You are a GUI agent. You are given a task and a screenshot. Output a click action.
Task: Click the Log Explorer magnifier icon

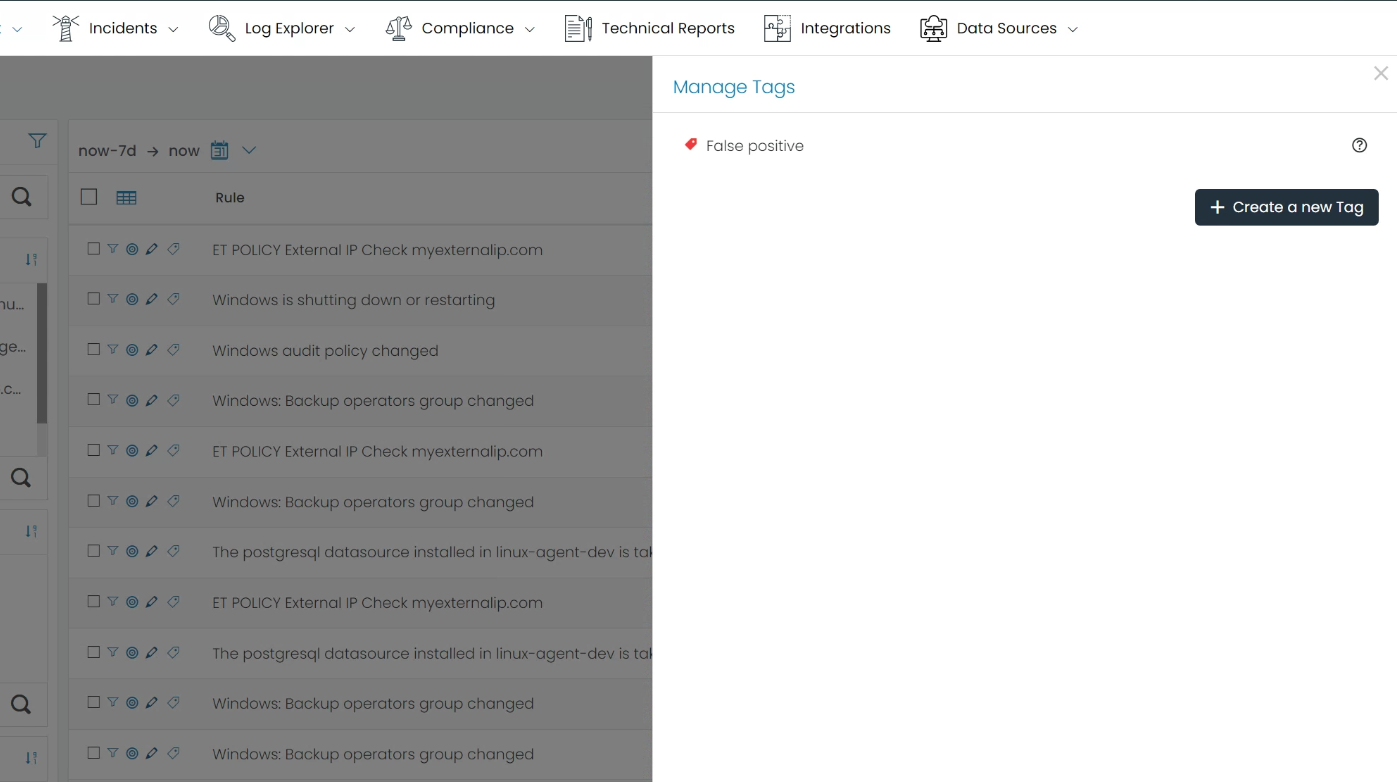click(223, 27)
